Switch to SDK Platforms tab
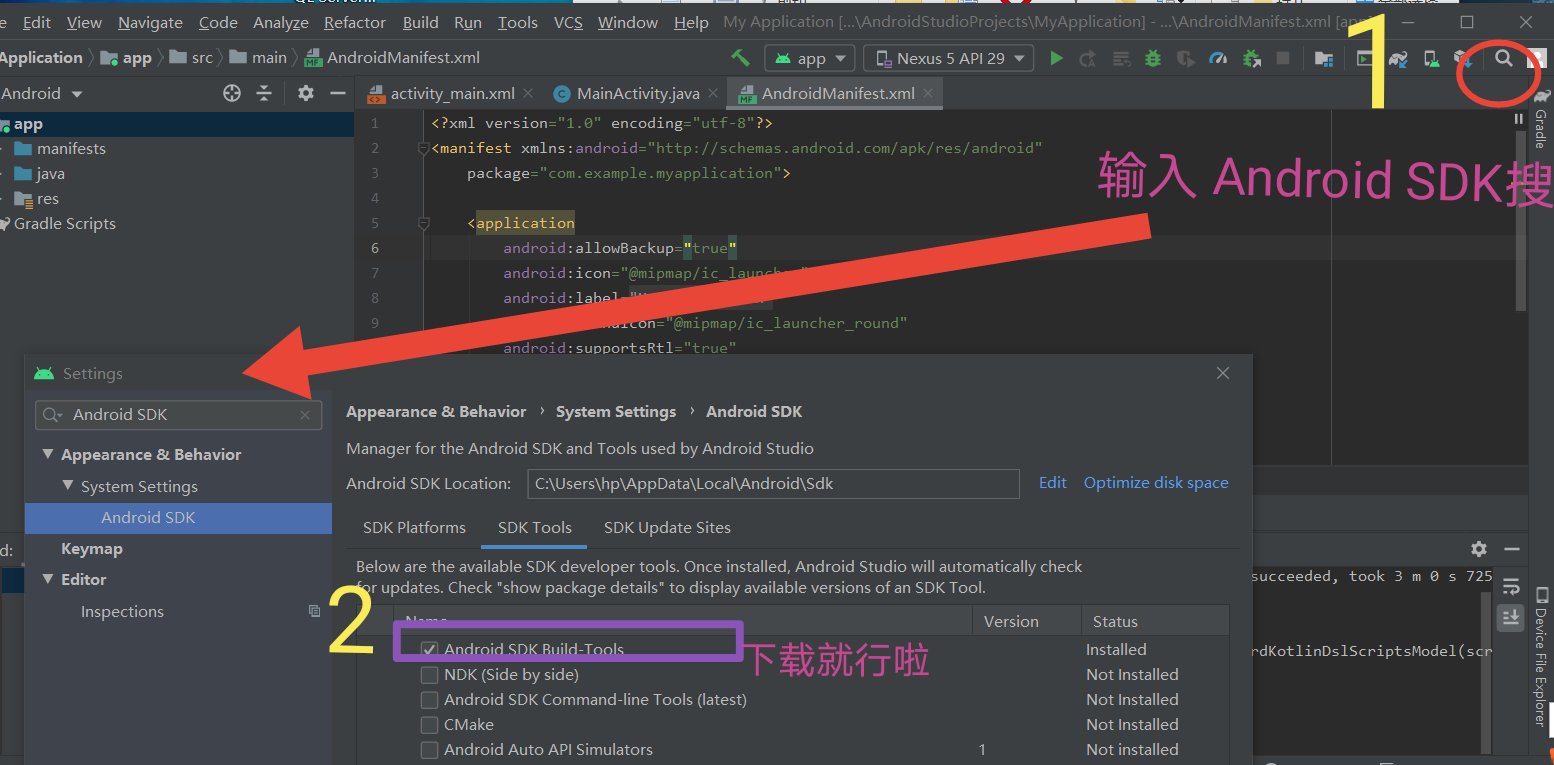The width and height of the screenshot is (1554, 765). (x=414, y=527)
